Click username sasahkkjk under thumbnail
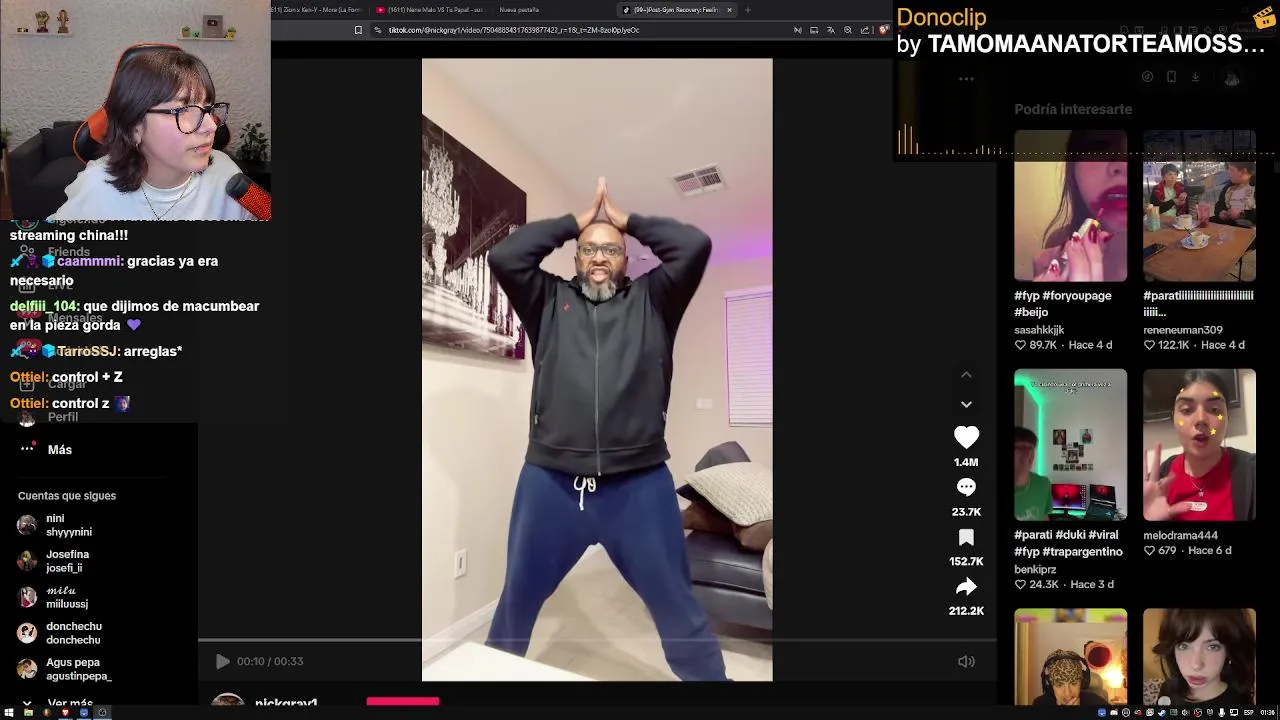1280x720 pixels. click(1039, 330)
